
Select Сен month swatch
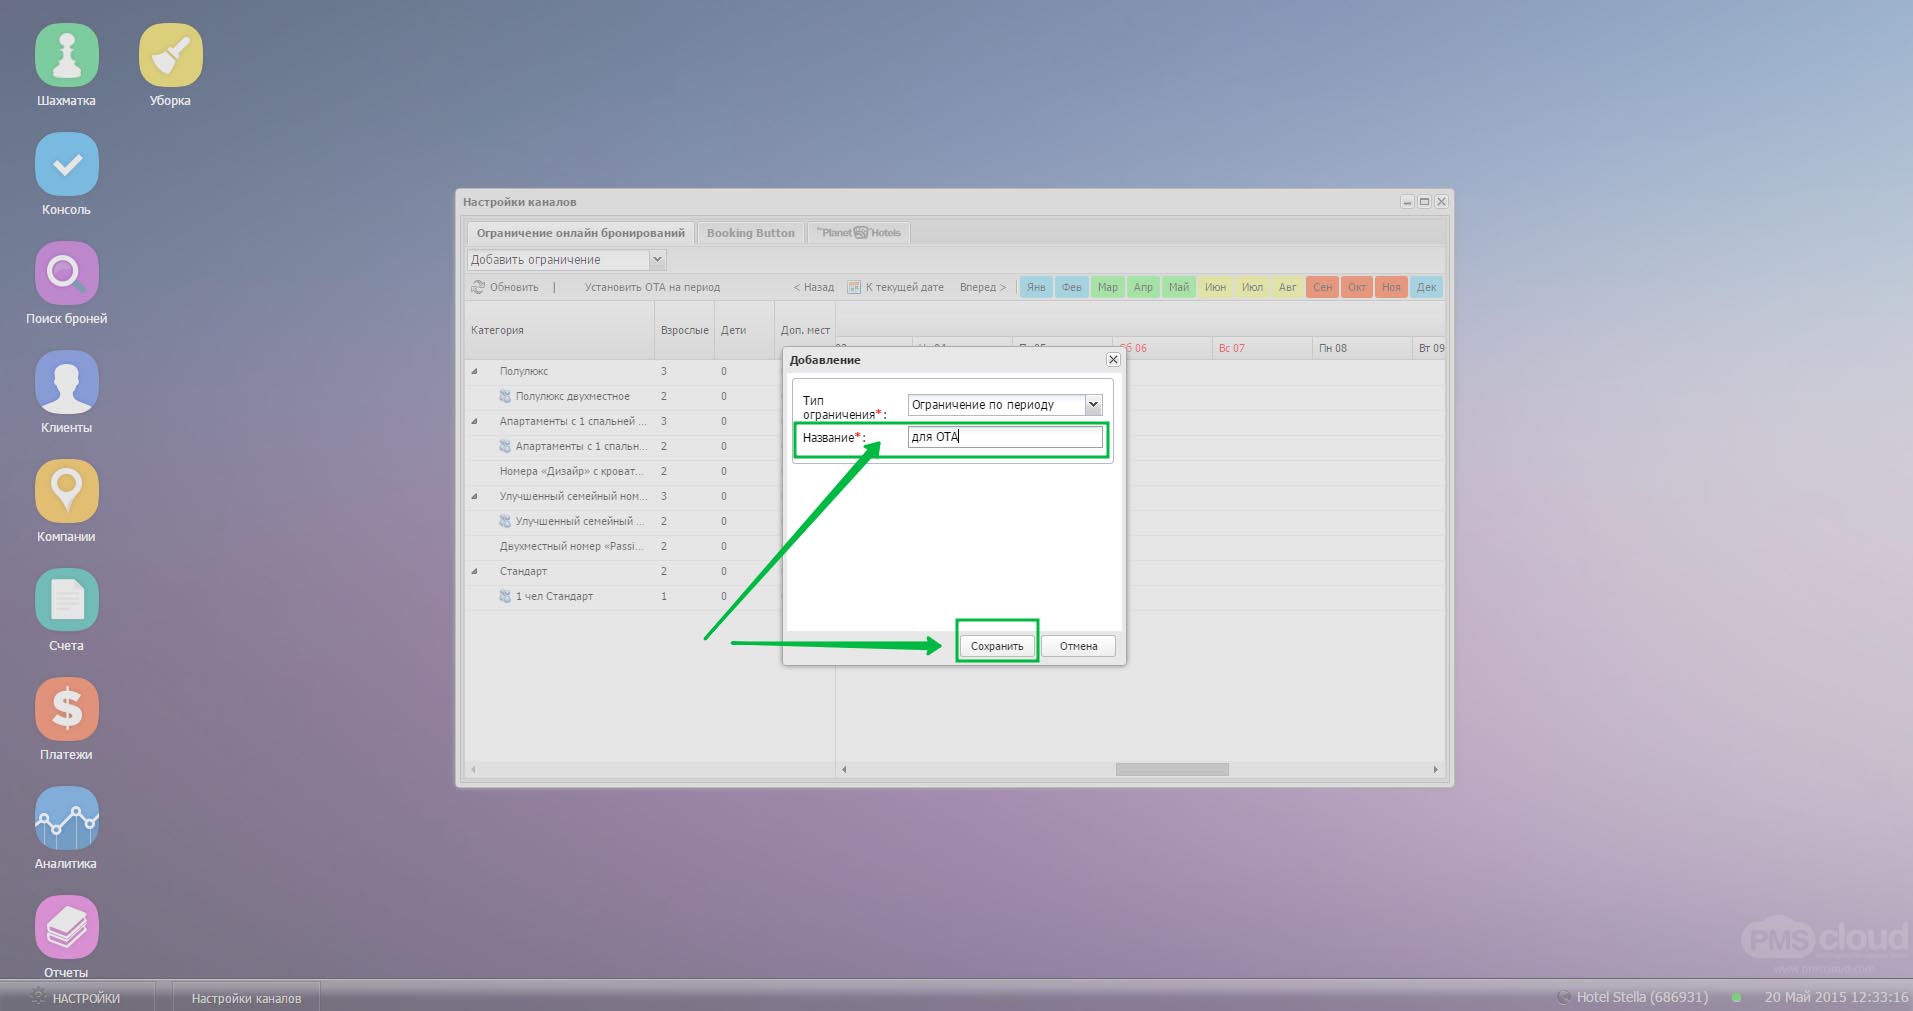click(x=1322, y=287)
